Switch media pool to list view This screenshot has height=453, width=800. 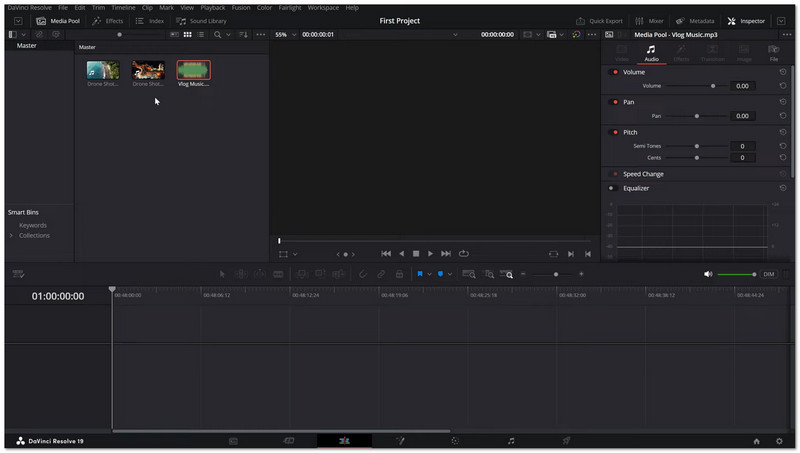(x=201, y=35)
